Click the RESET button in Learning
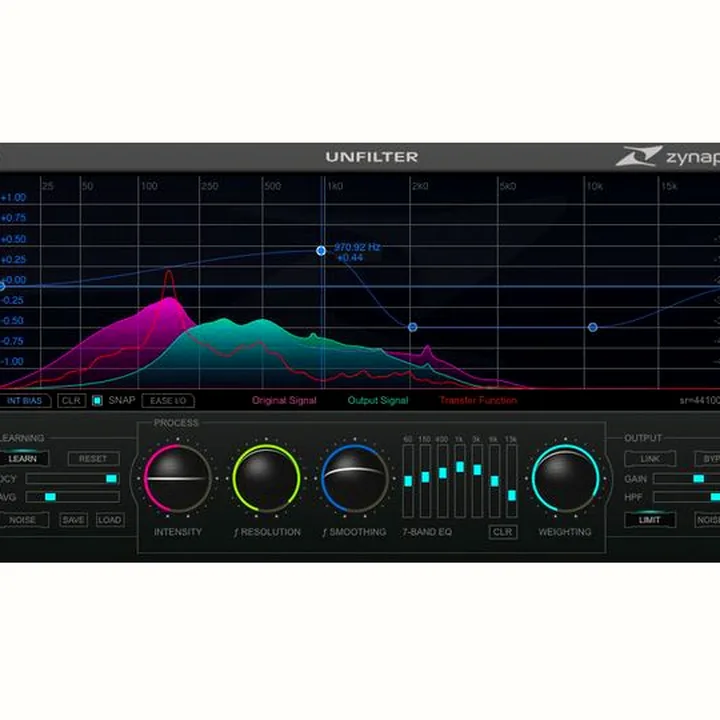720x720 pixels. (x=93, y=459)
